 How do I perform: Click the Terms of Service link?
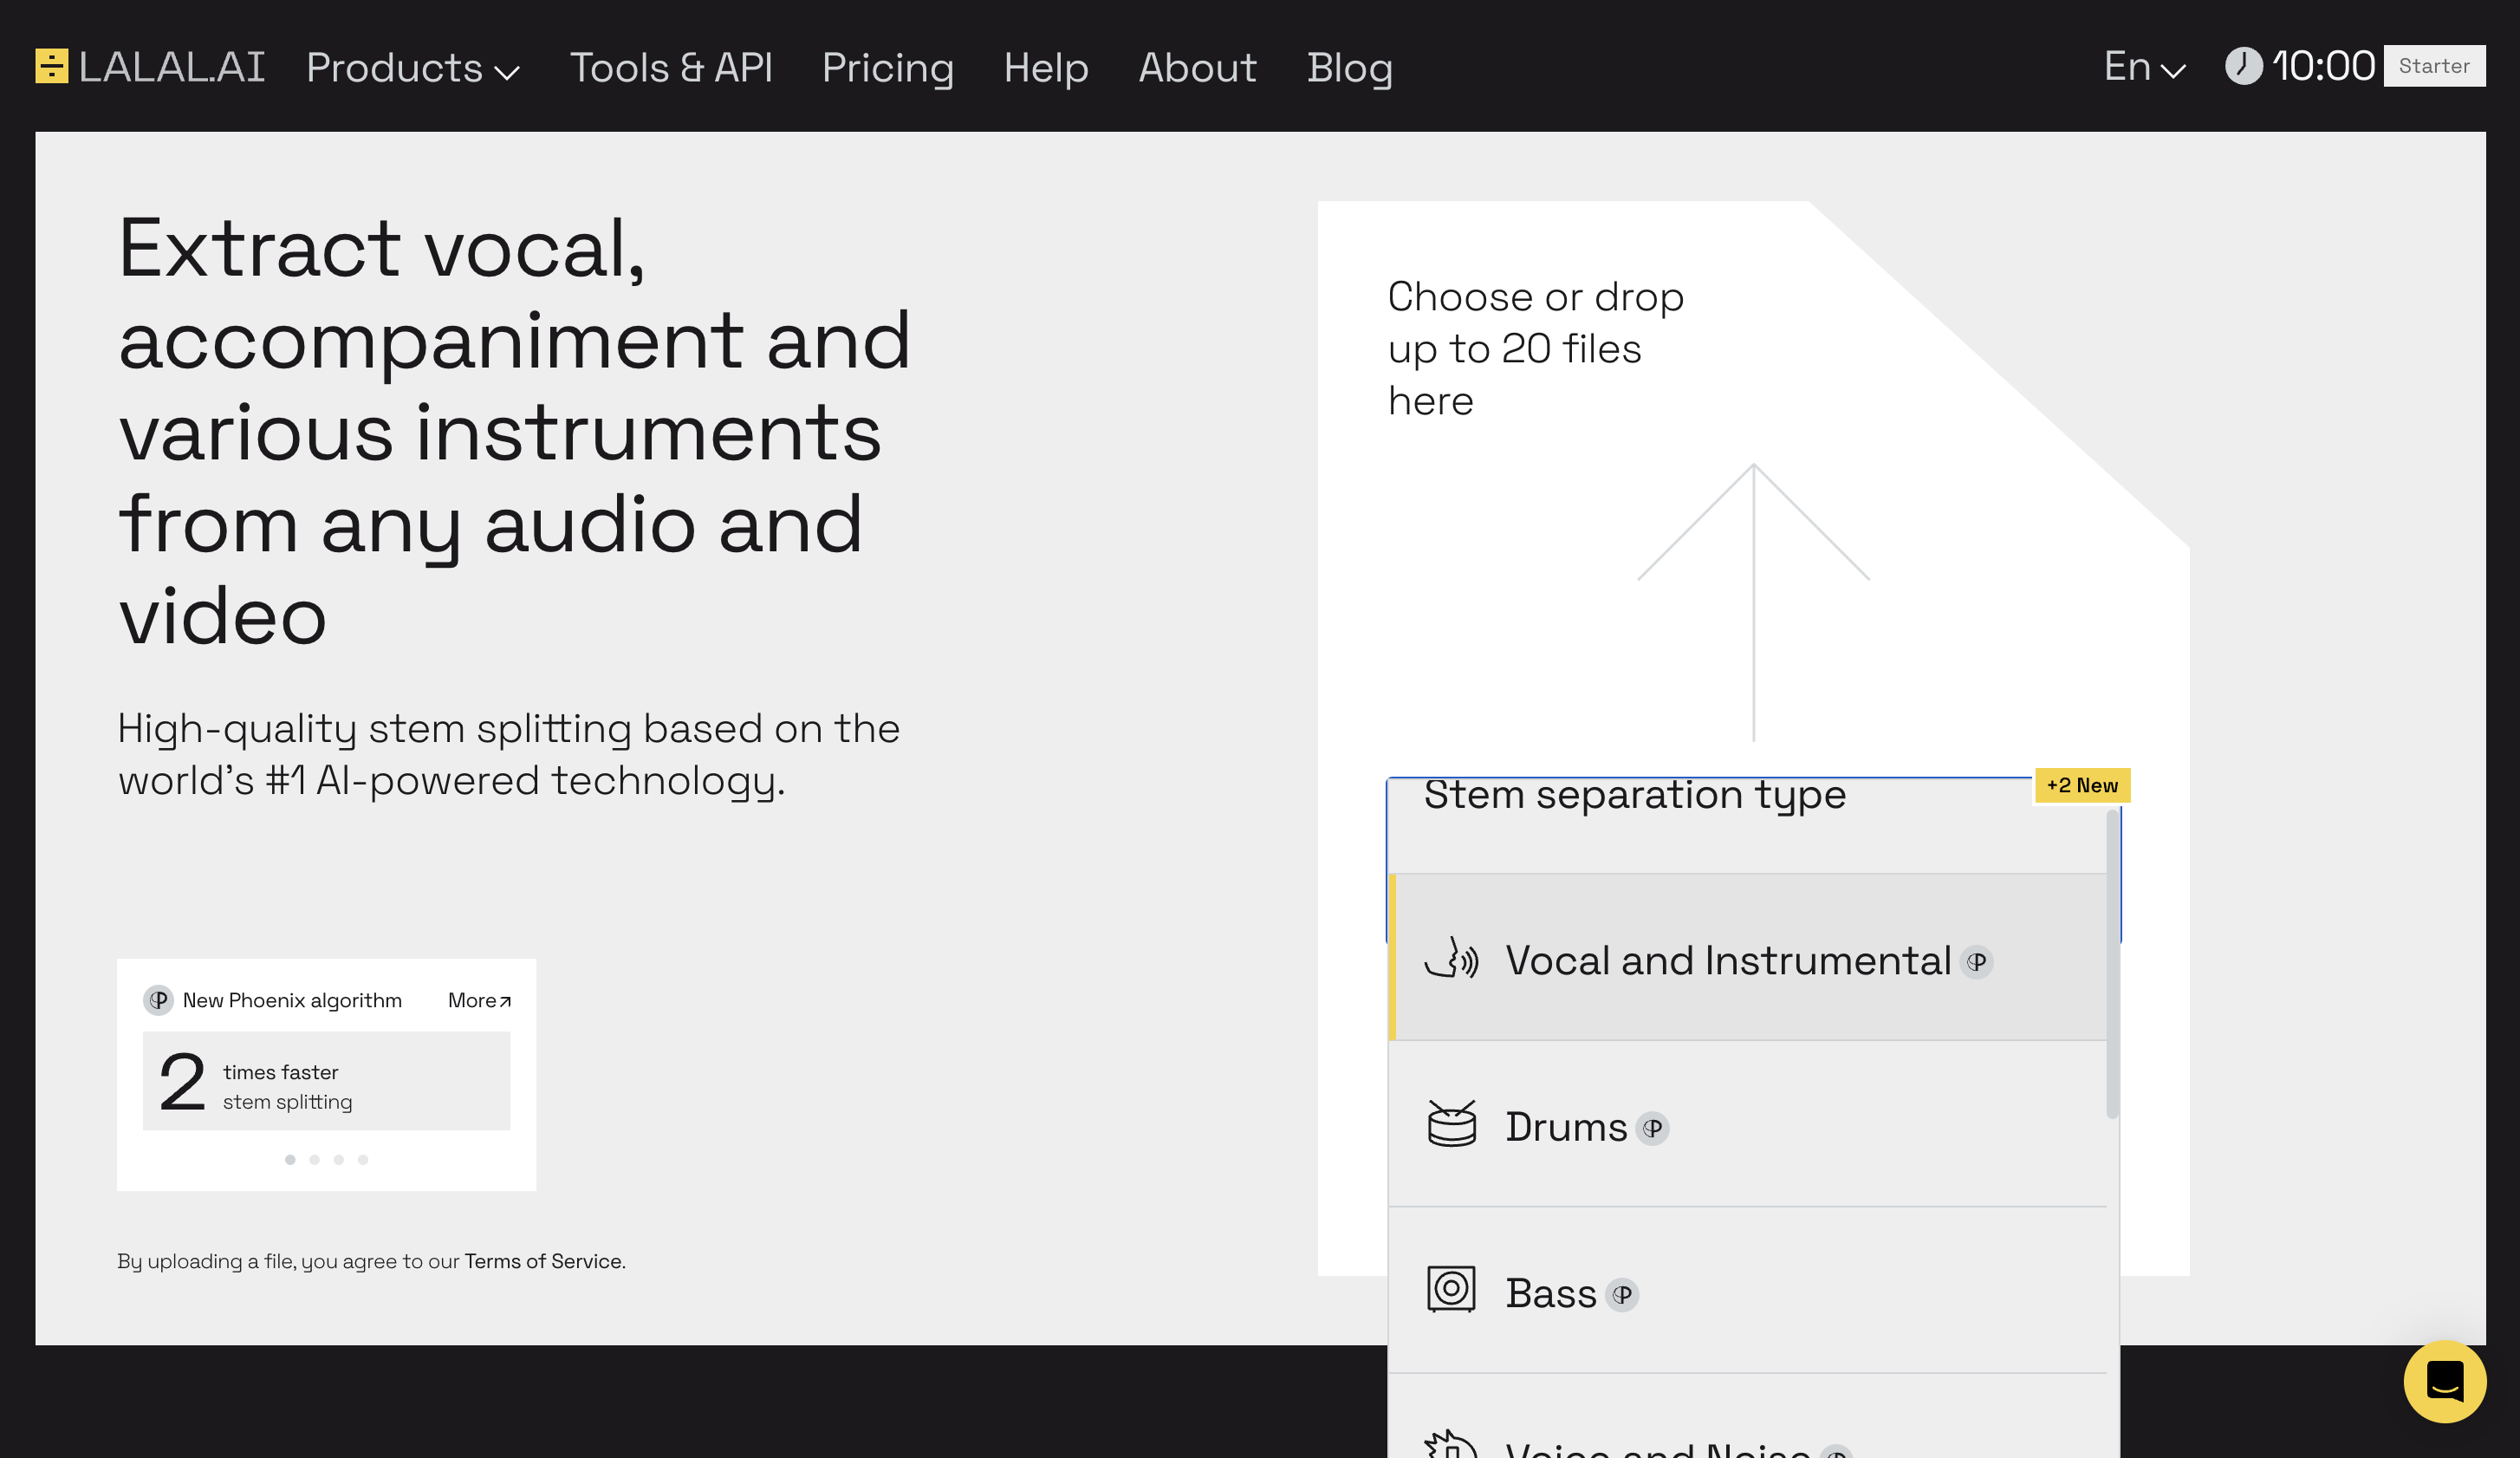click(542, 1260)
